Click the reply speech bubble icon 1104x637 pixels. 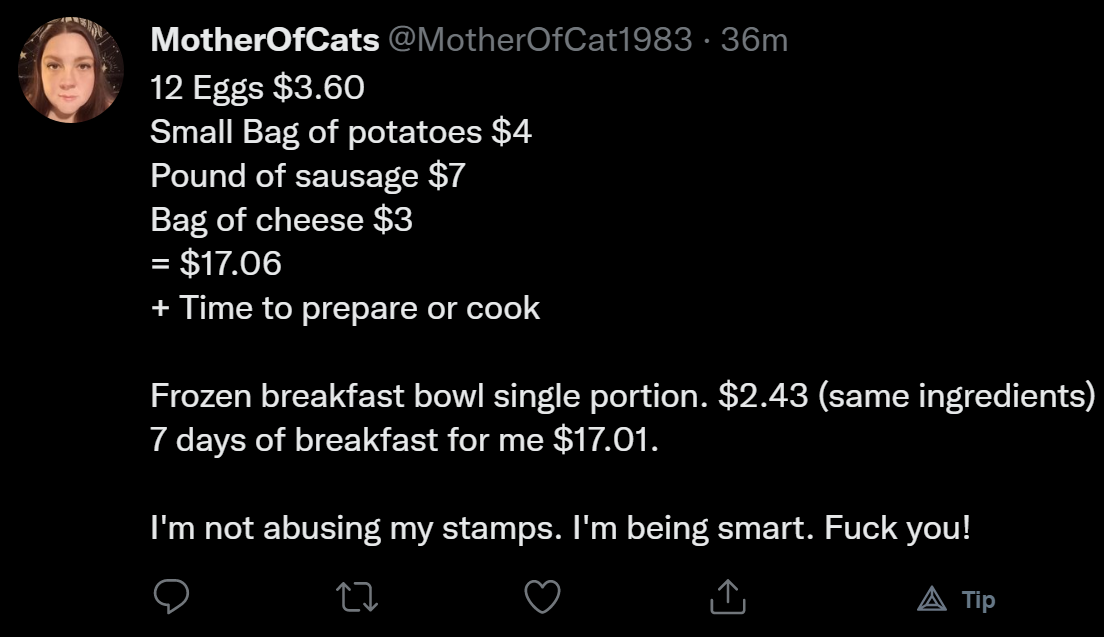(171, 597)
